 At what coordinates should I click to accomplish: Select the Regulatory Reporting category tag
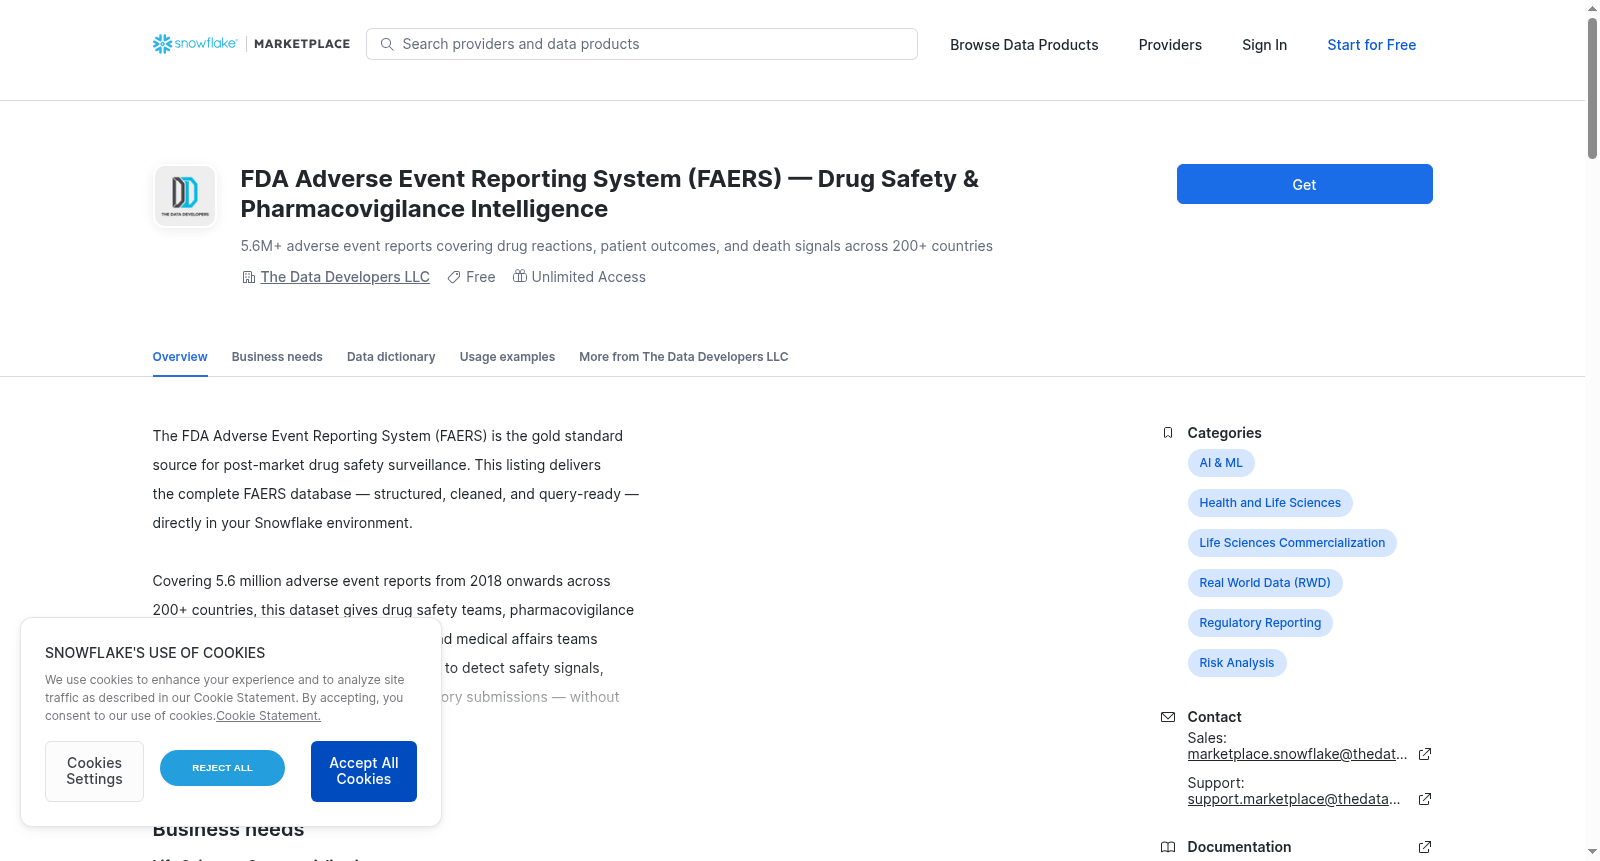point(1260,623)
